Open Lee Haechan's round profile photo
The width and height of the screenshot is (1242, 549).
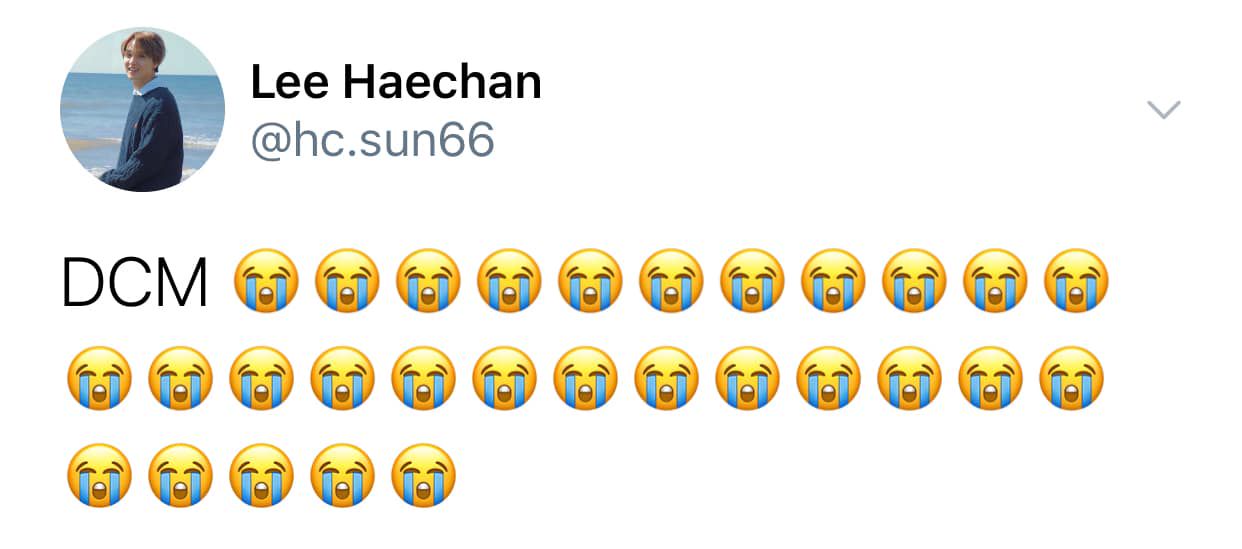(x=143, y=109)
